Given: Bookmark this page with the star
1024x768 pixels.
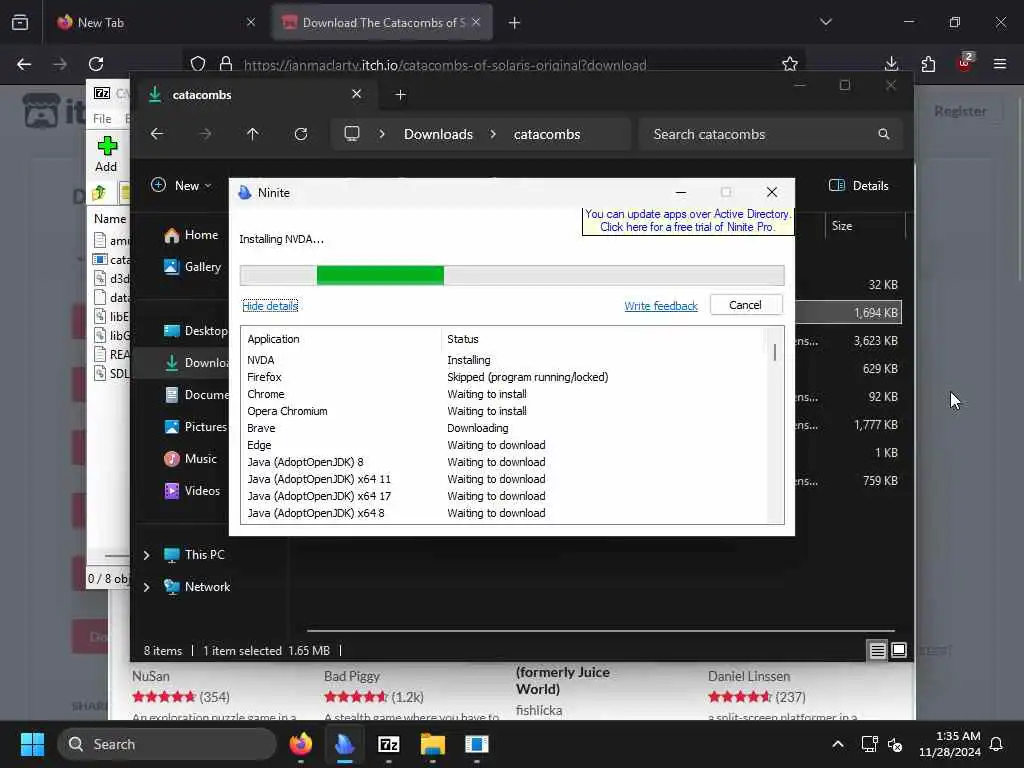Looking at the screenshot, I should [x=790, y=64].
